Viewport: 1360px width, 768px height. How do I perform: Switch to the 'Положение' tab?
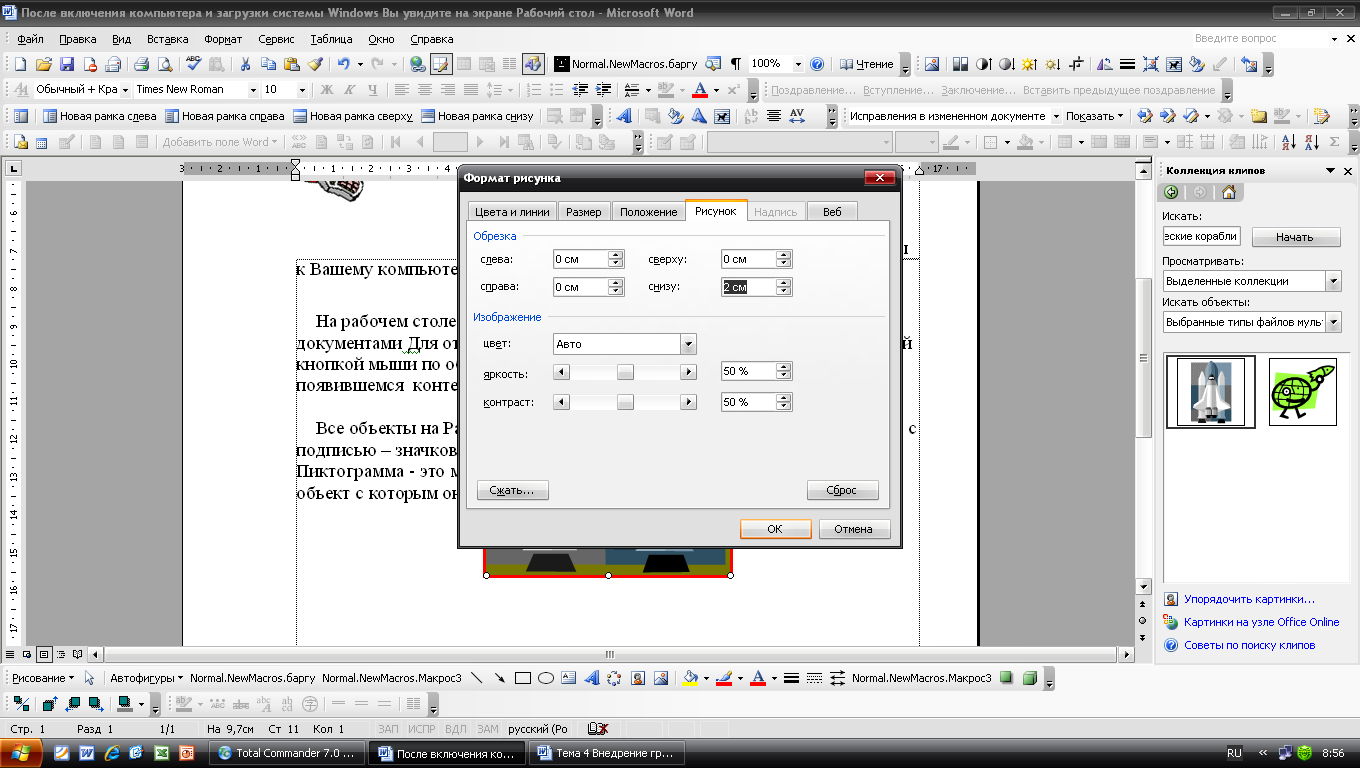(648, 212)
